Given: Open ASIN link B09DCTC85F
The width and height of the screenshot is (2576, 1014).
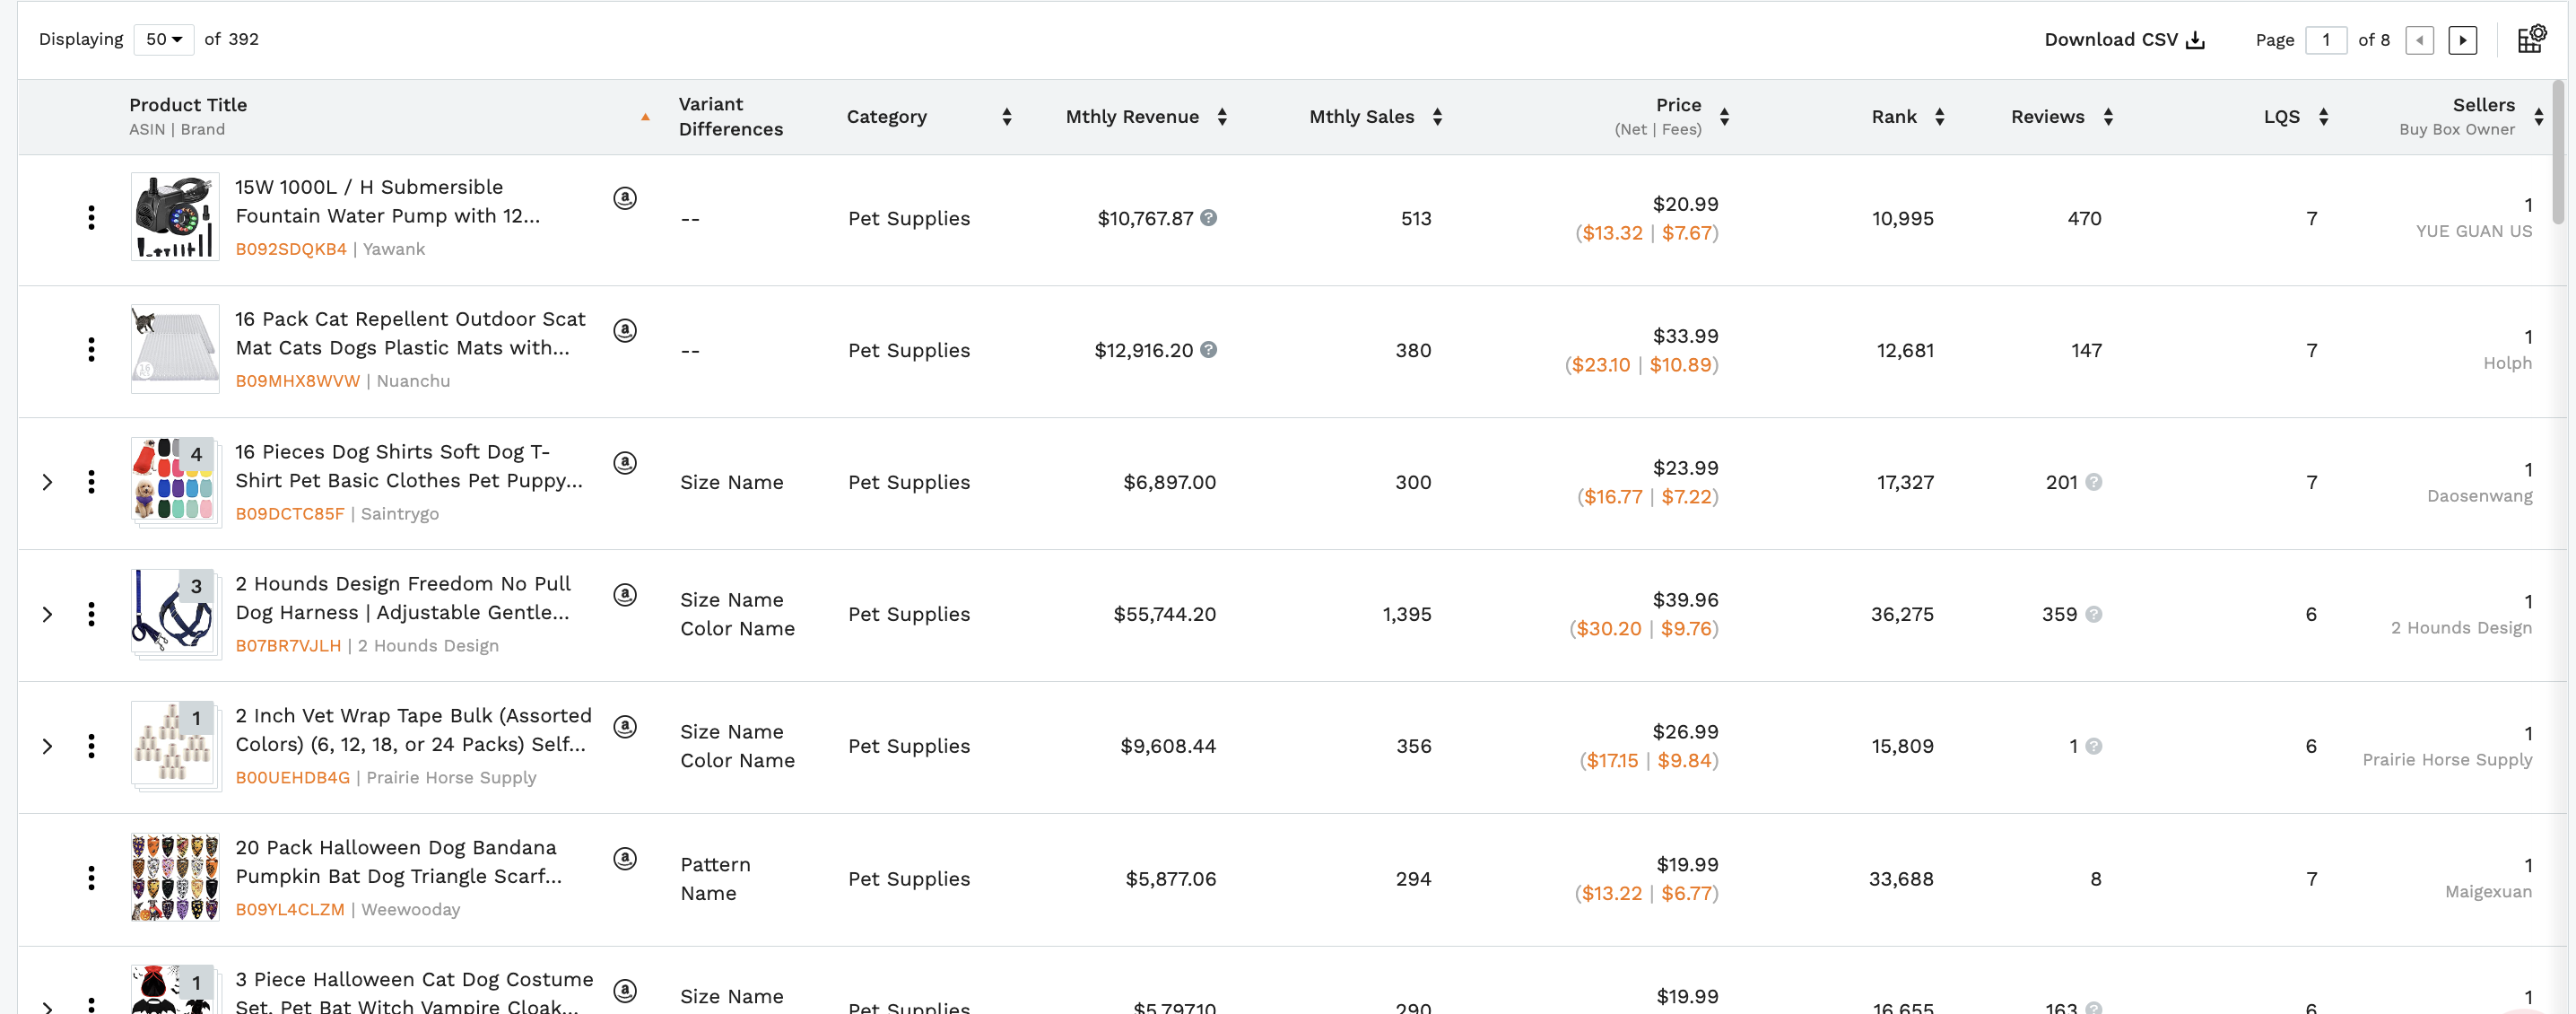Looking at the screenshot, I should click(290, 514).
